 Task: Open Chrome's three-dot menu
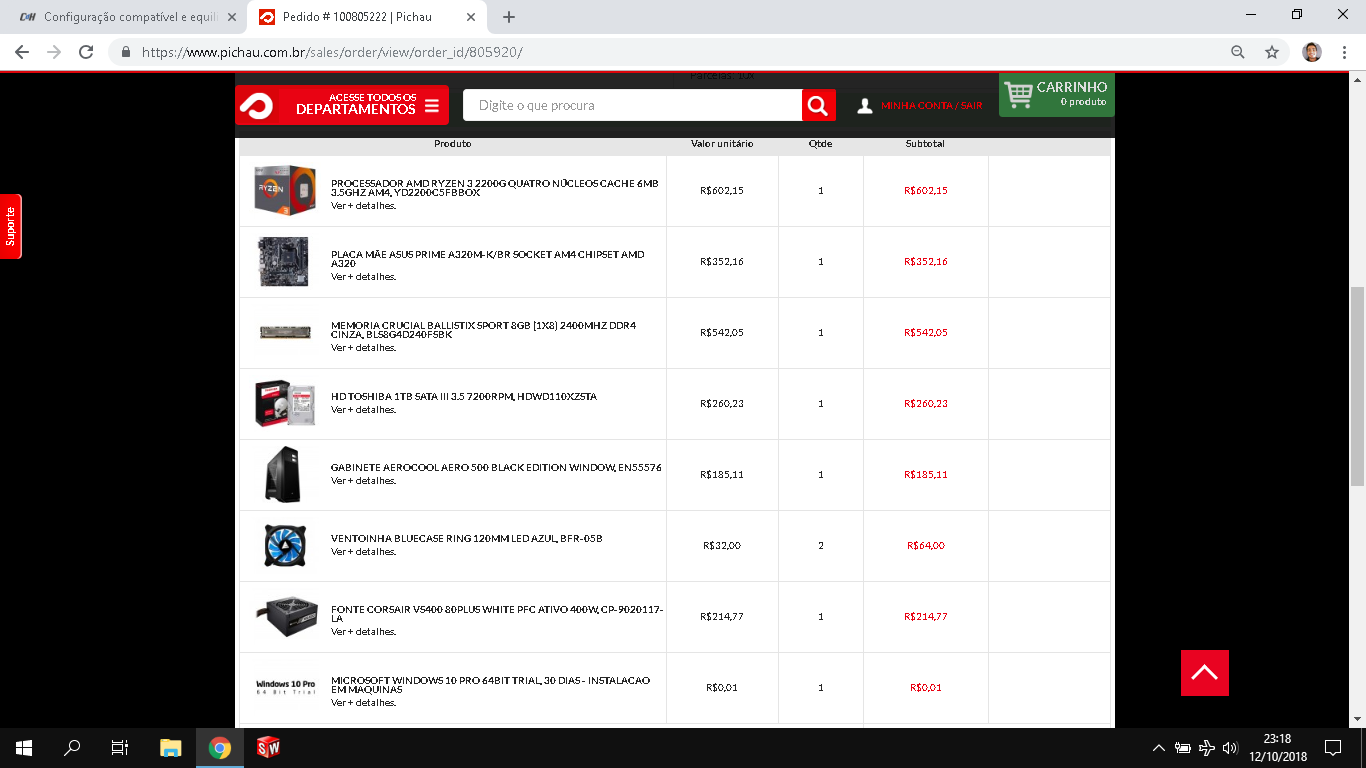(x=1345, y=52)
